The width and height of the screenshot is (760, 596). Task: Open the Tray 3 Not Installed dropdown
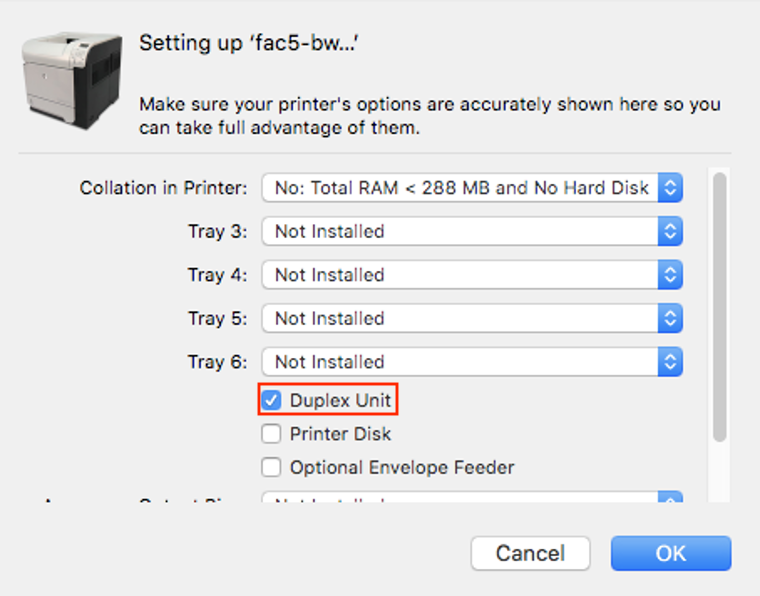472,231
